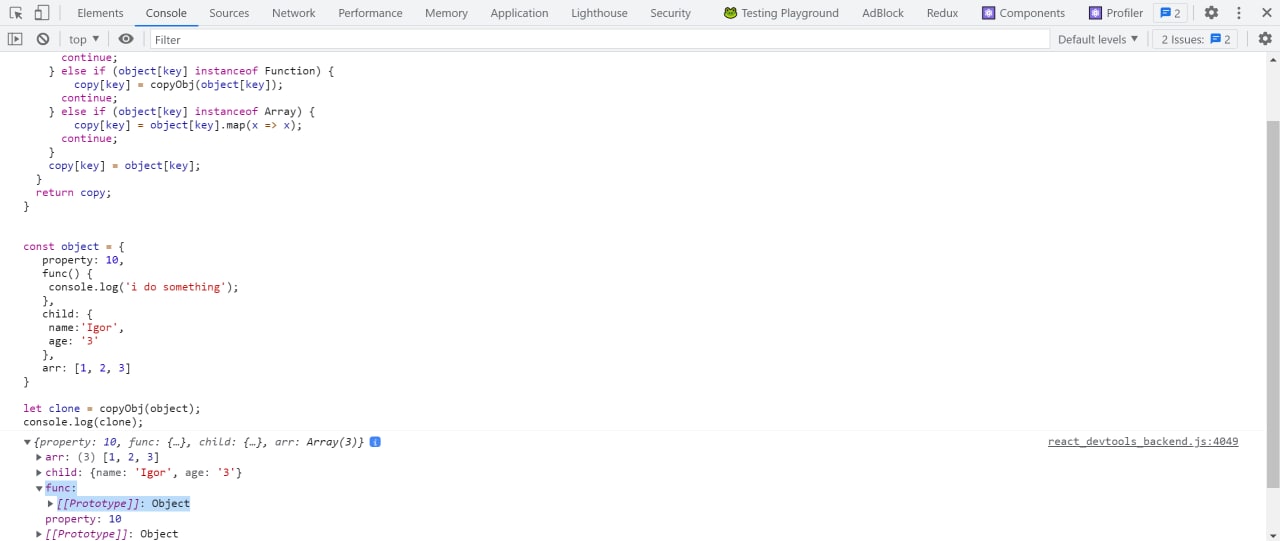This screenshot has height=541, width=1280.
Task: Open console settings gear in filter bar
Action: tap(1265, 39)
